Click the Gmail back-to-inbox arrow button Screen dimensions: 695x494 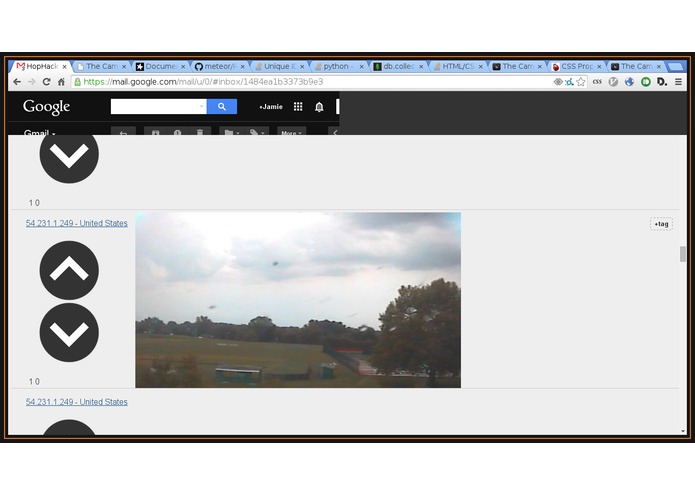(x=123, y=132)
